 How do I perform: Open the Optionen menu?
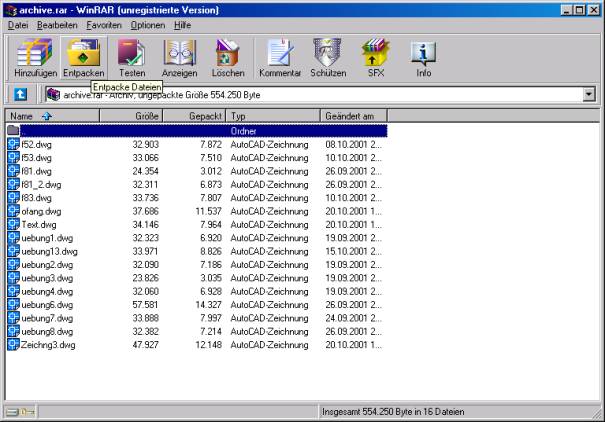pos(148,25)
